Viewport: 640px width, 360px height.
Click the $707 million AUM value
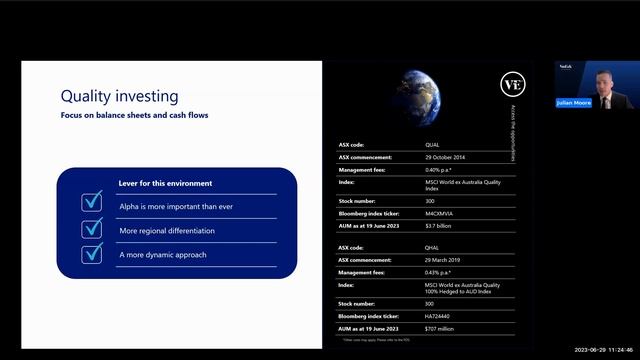click(x=439, y=329)
